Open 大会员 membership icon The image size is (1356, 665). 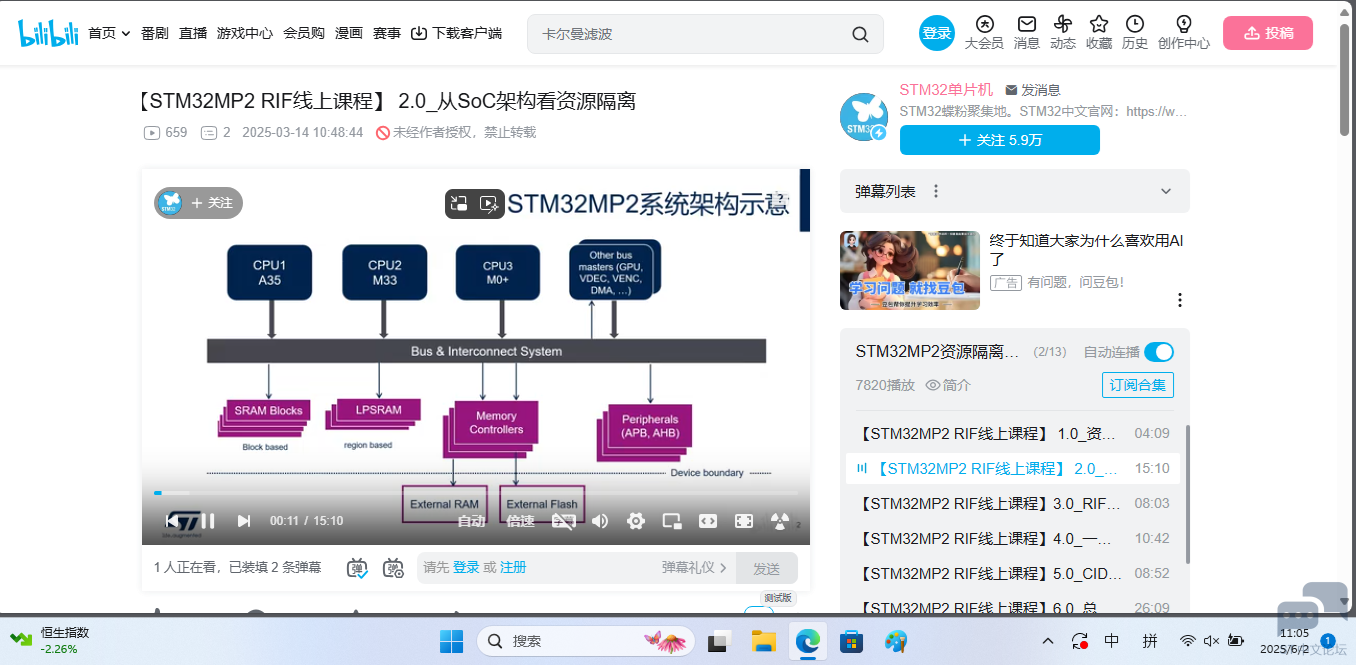984,24
